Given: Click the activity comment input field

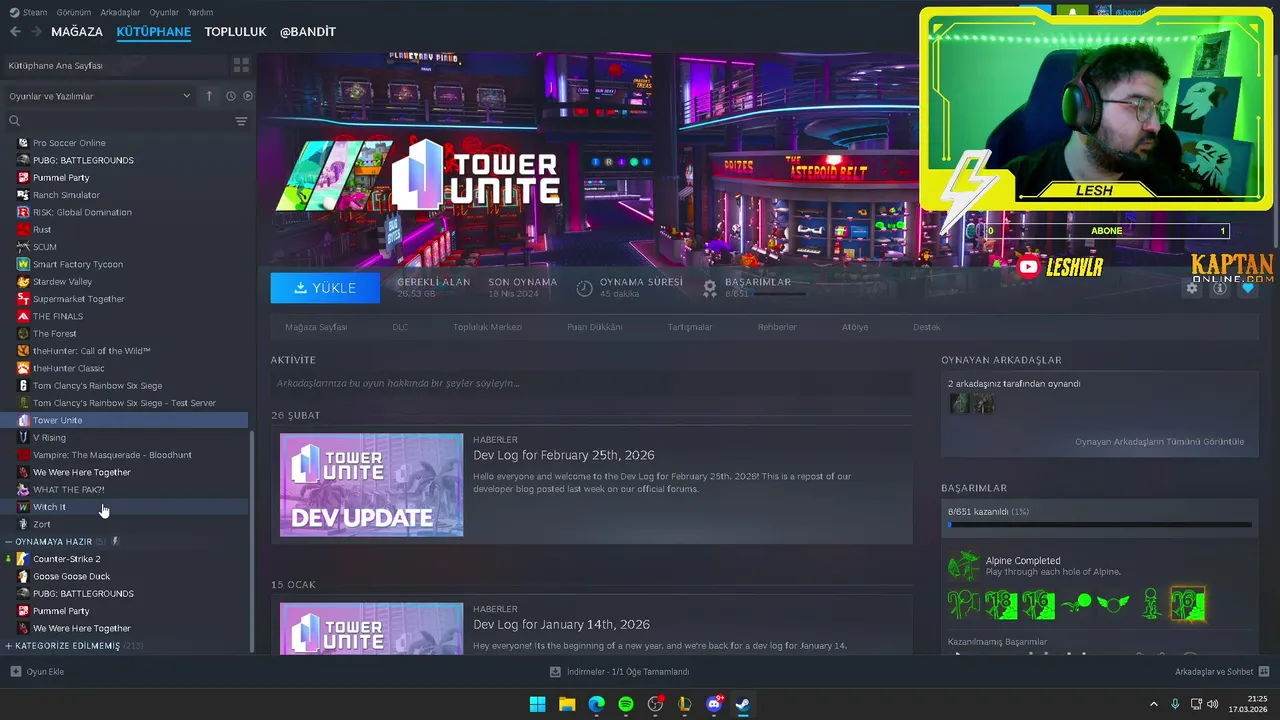Looking at the screenshot, I should point(591,383).
